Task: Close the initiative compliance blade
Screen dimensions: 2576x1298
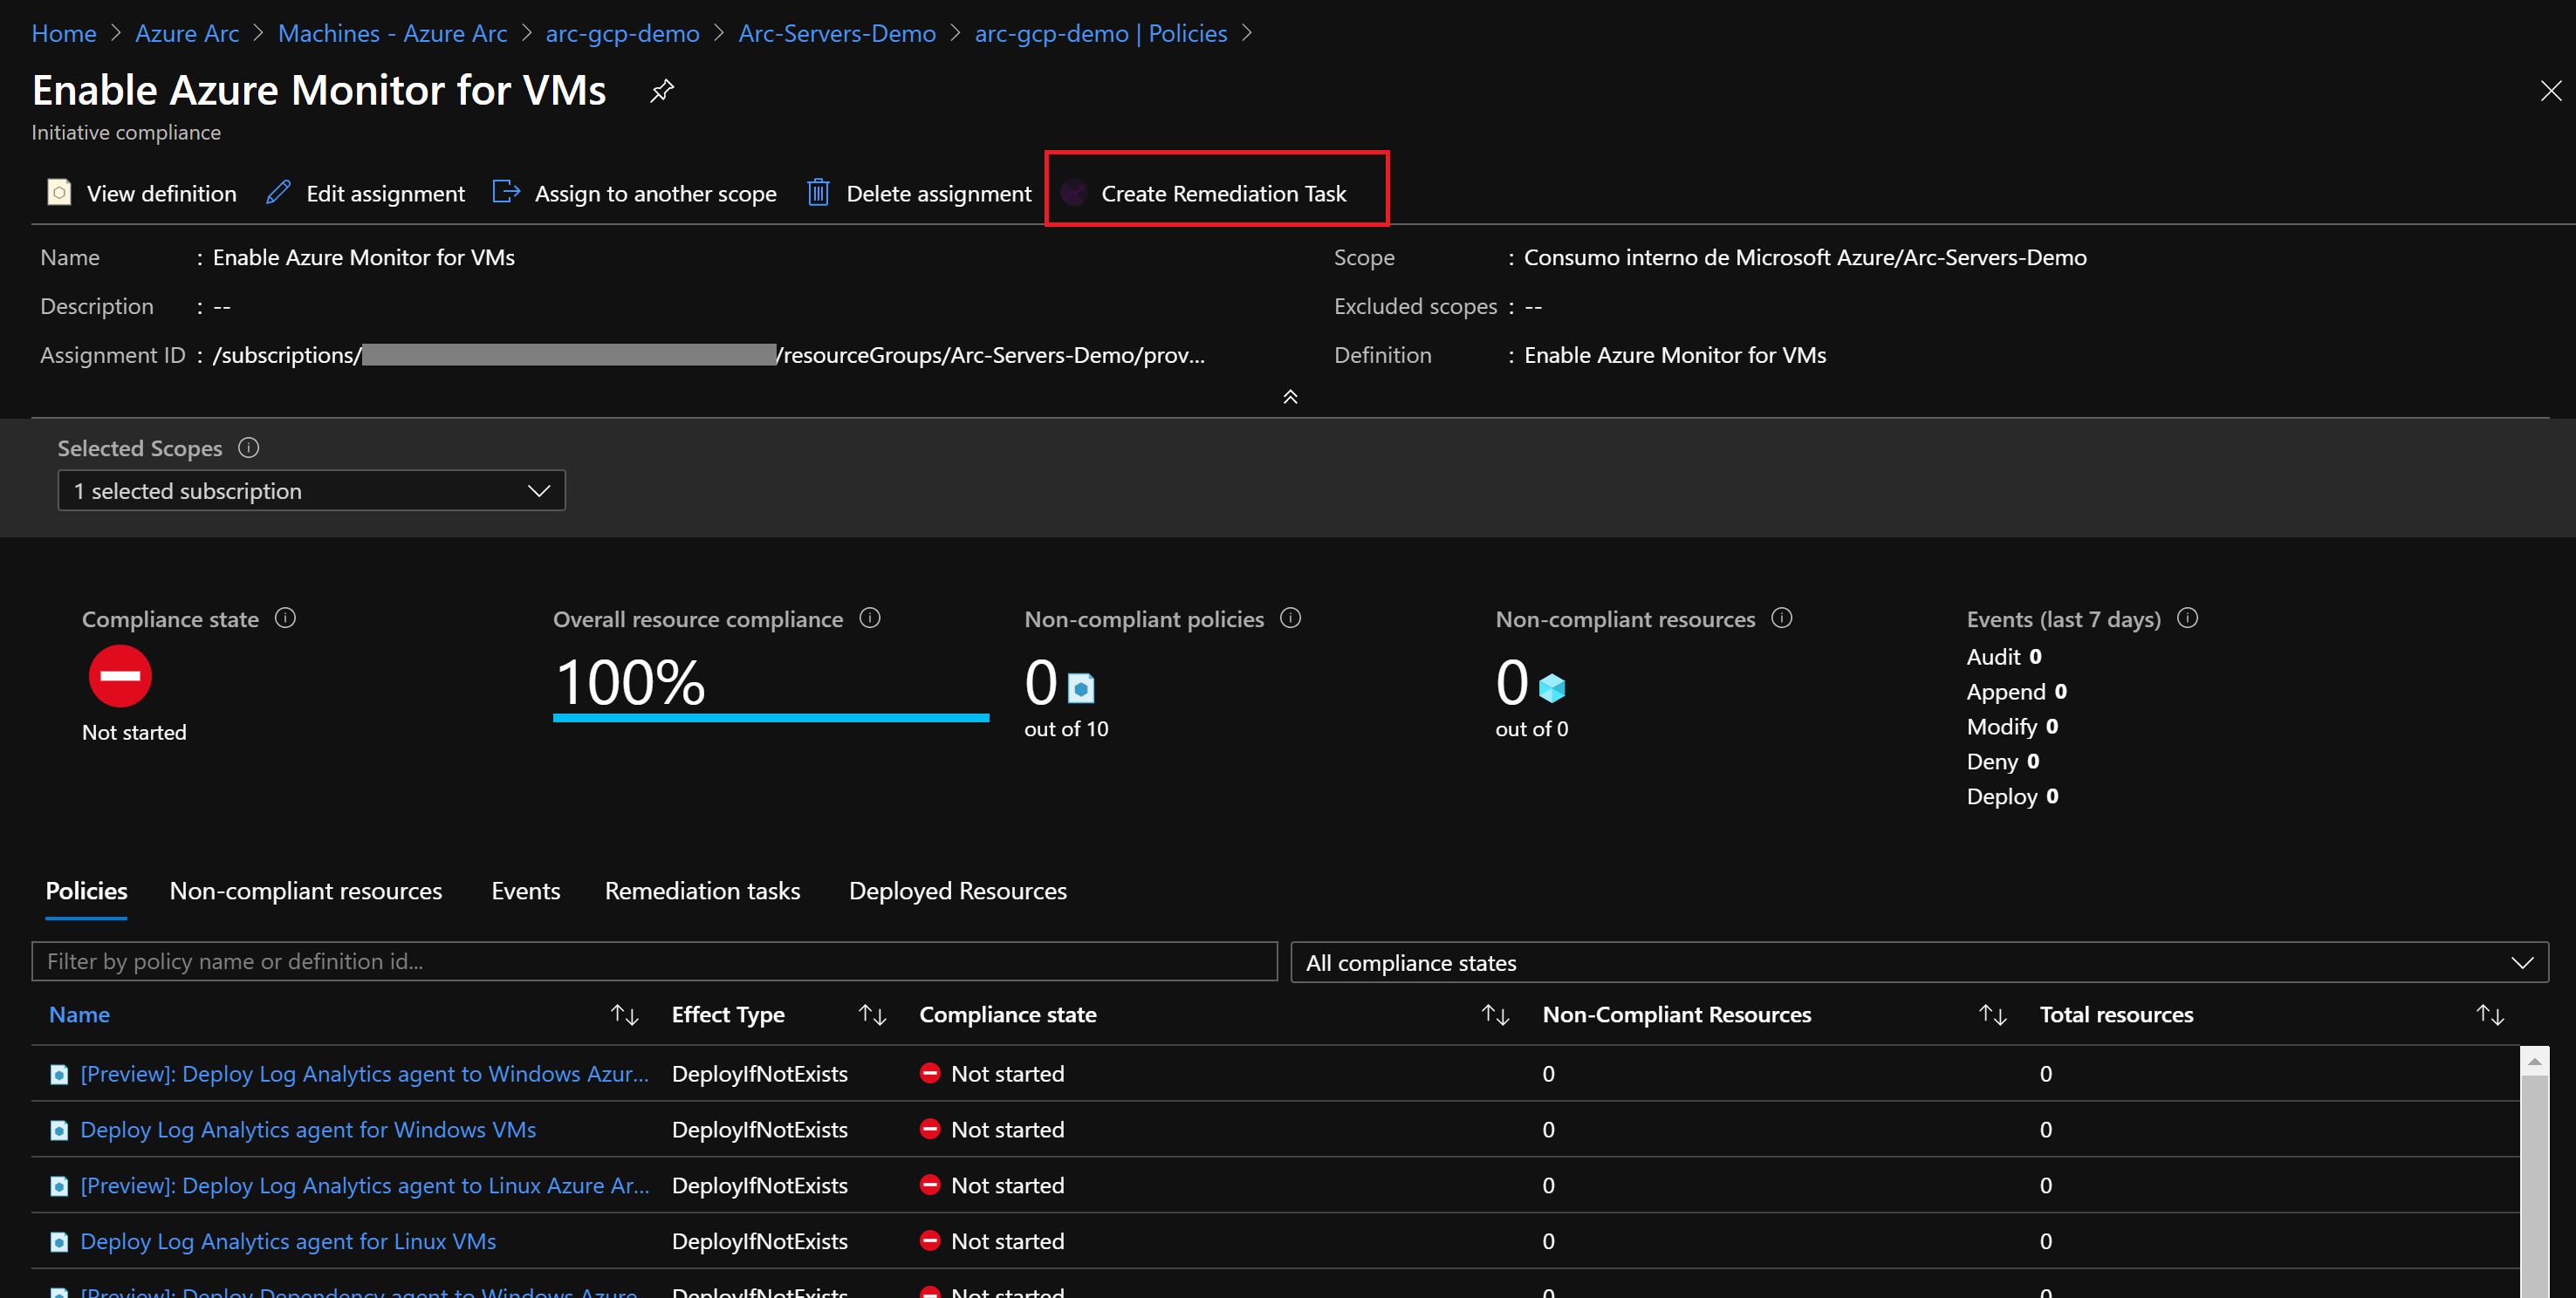Action: click(x=2550, y=91)
